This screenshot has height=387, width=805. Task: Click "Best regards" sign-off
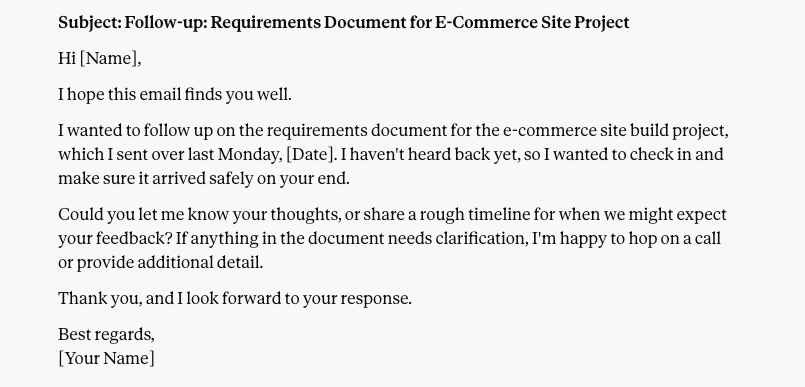(106, 335)
